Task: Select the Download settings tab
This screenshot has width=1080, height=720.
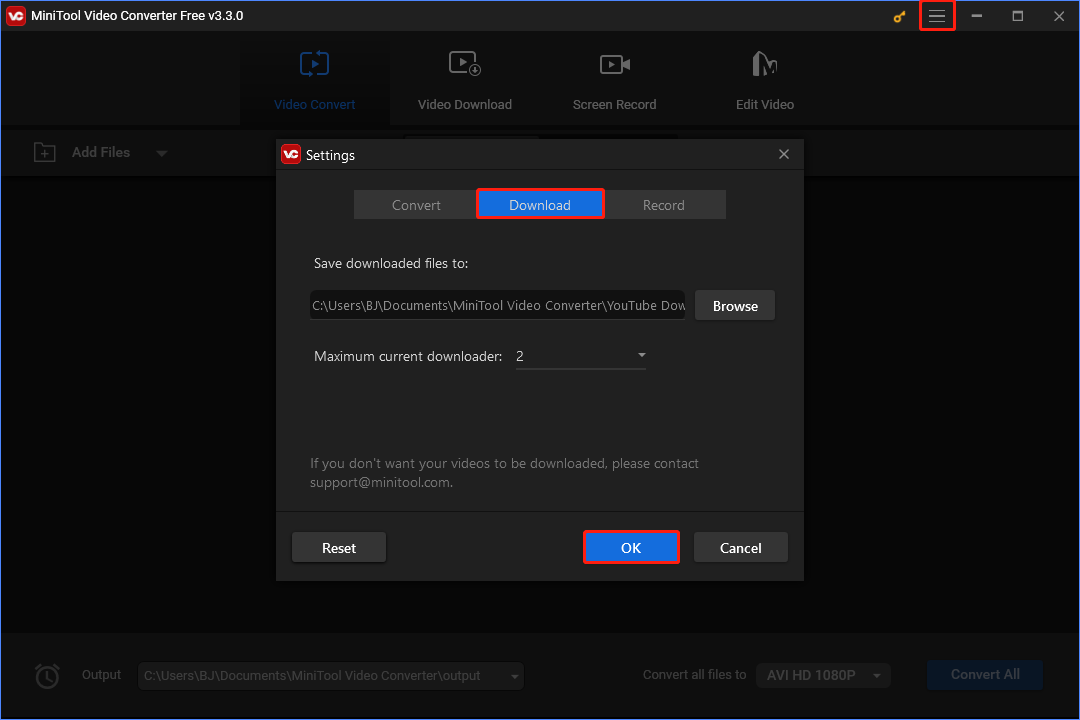Action: coord(540,205)
